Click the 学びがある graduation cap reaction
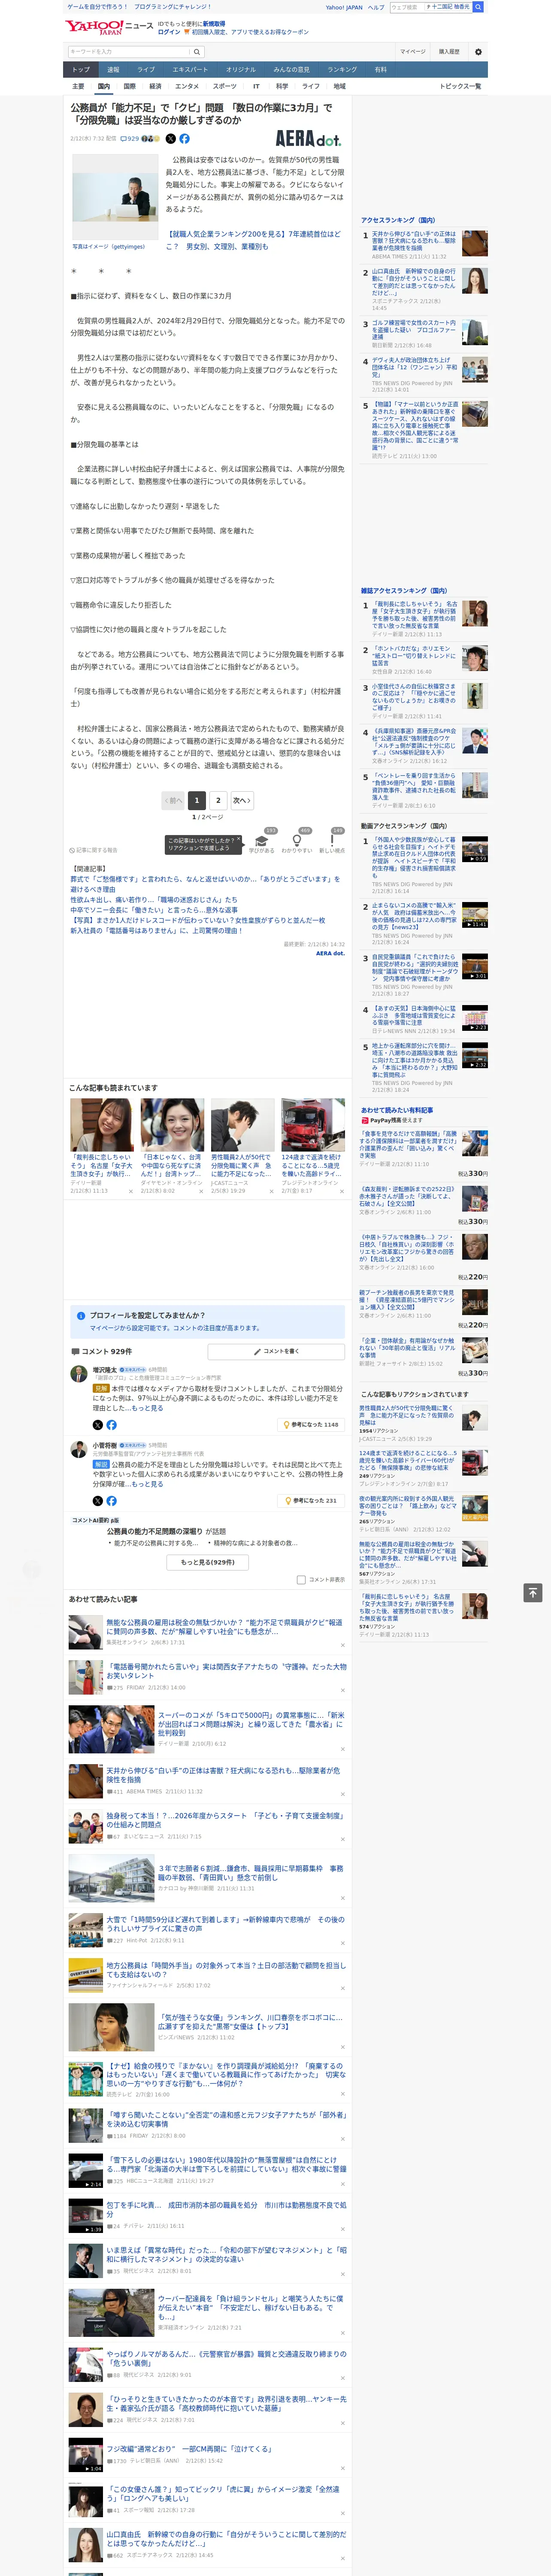The height and width of the screenshot is (2576, 551). [262, 842]
